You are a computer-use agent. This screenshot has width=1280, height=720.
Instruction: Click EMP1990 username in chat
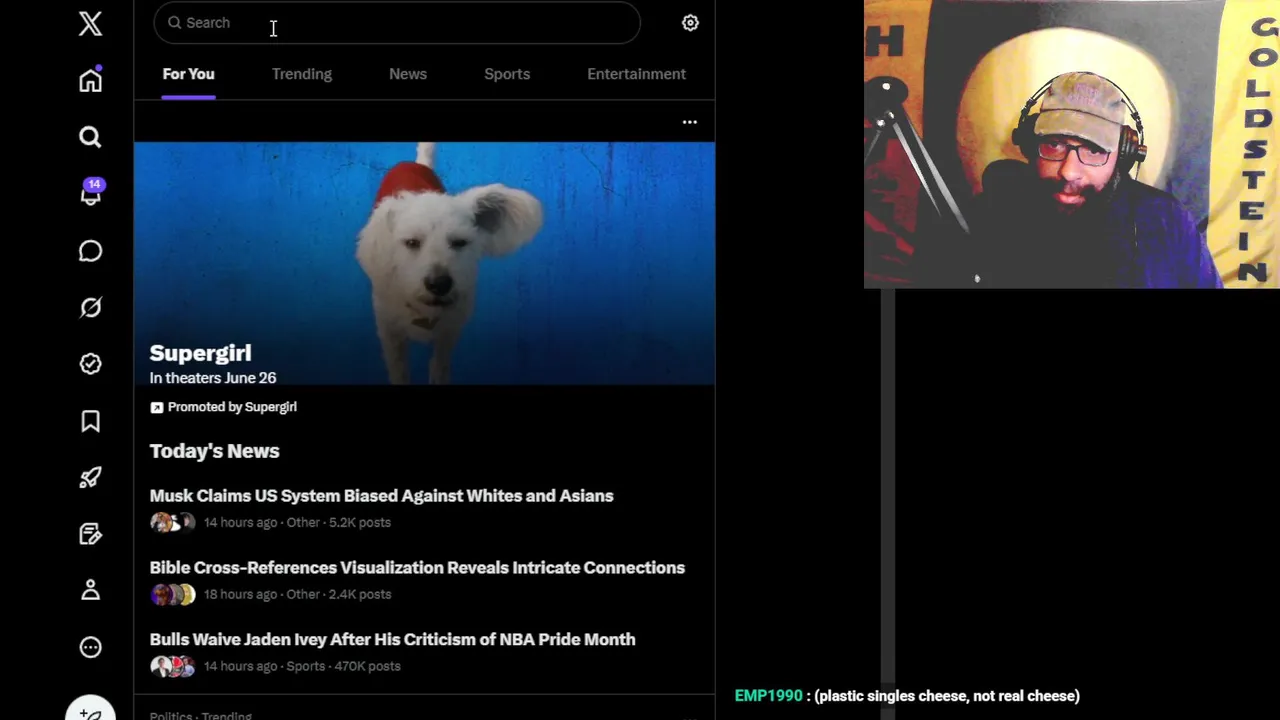pyautogui.click(x=768, y=696)
